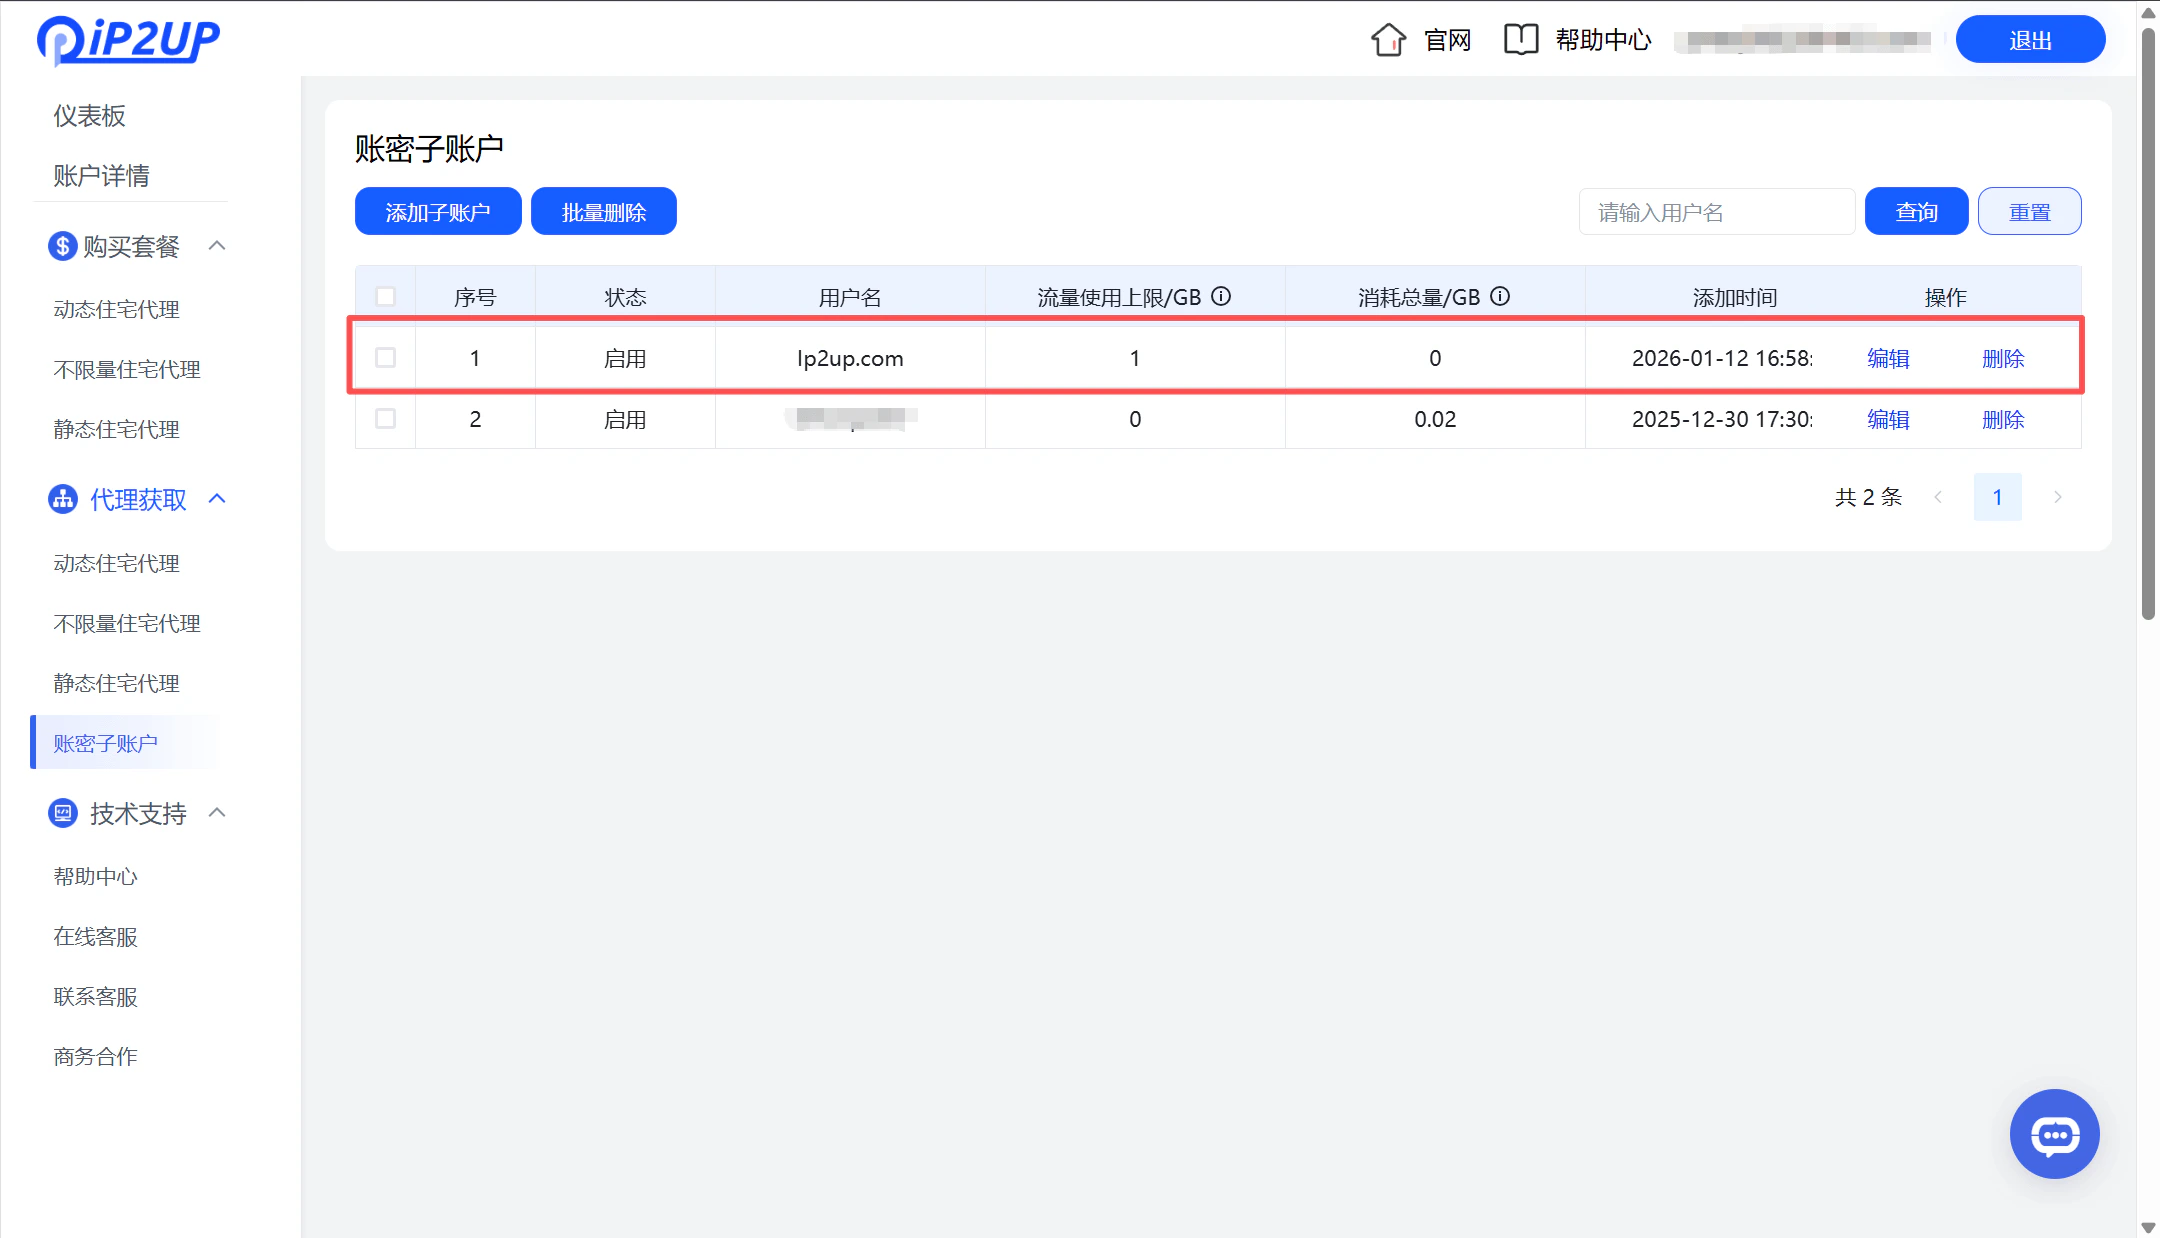This screenshot has height=1238, width=2160.
Task: Collapse the 购买套餐 section
Action: coord(218,246)
